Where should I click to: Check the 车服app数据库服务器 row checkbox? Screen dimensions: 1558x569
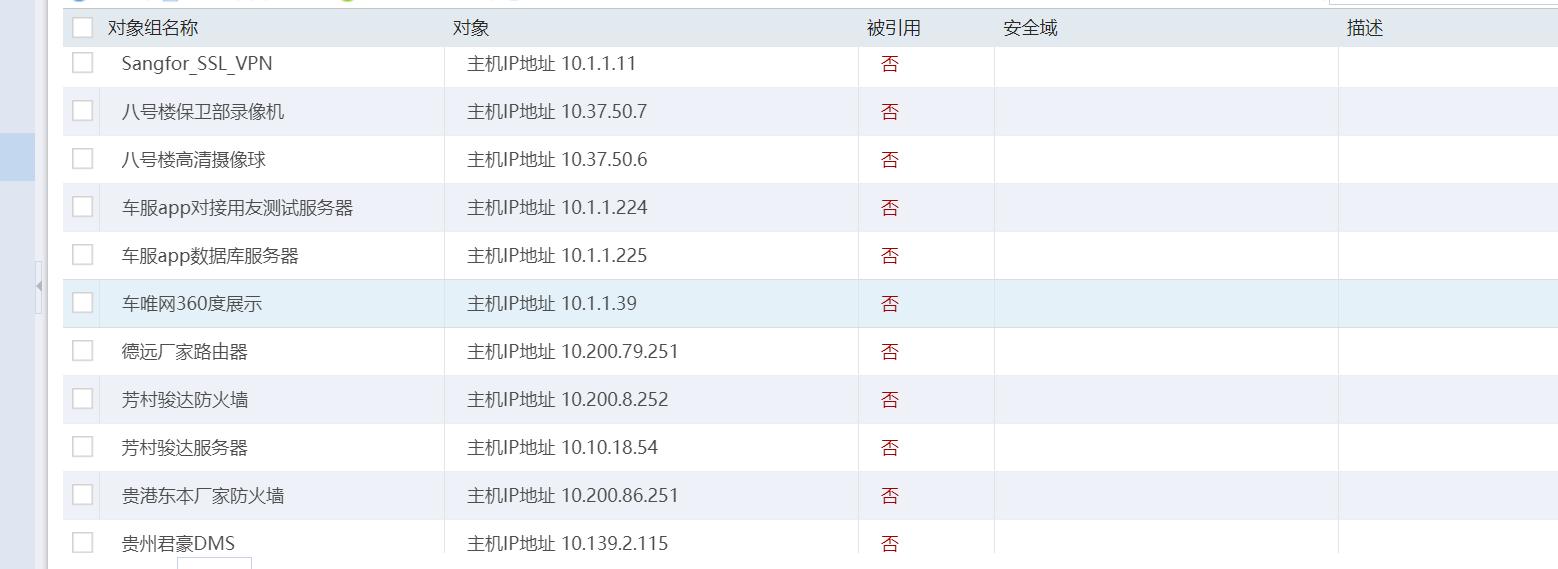click(x=82, y=255)
